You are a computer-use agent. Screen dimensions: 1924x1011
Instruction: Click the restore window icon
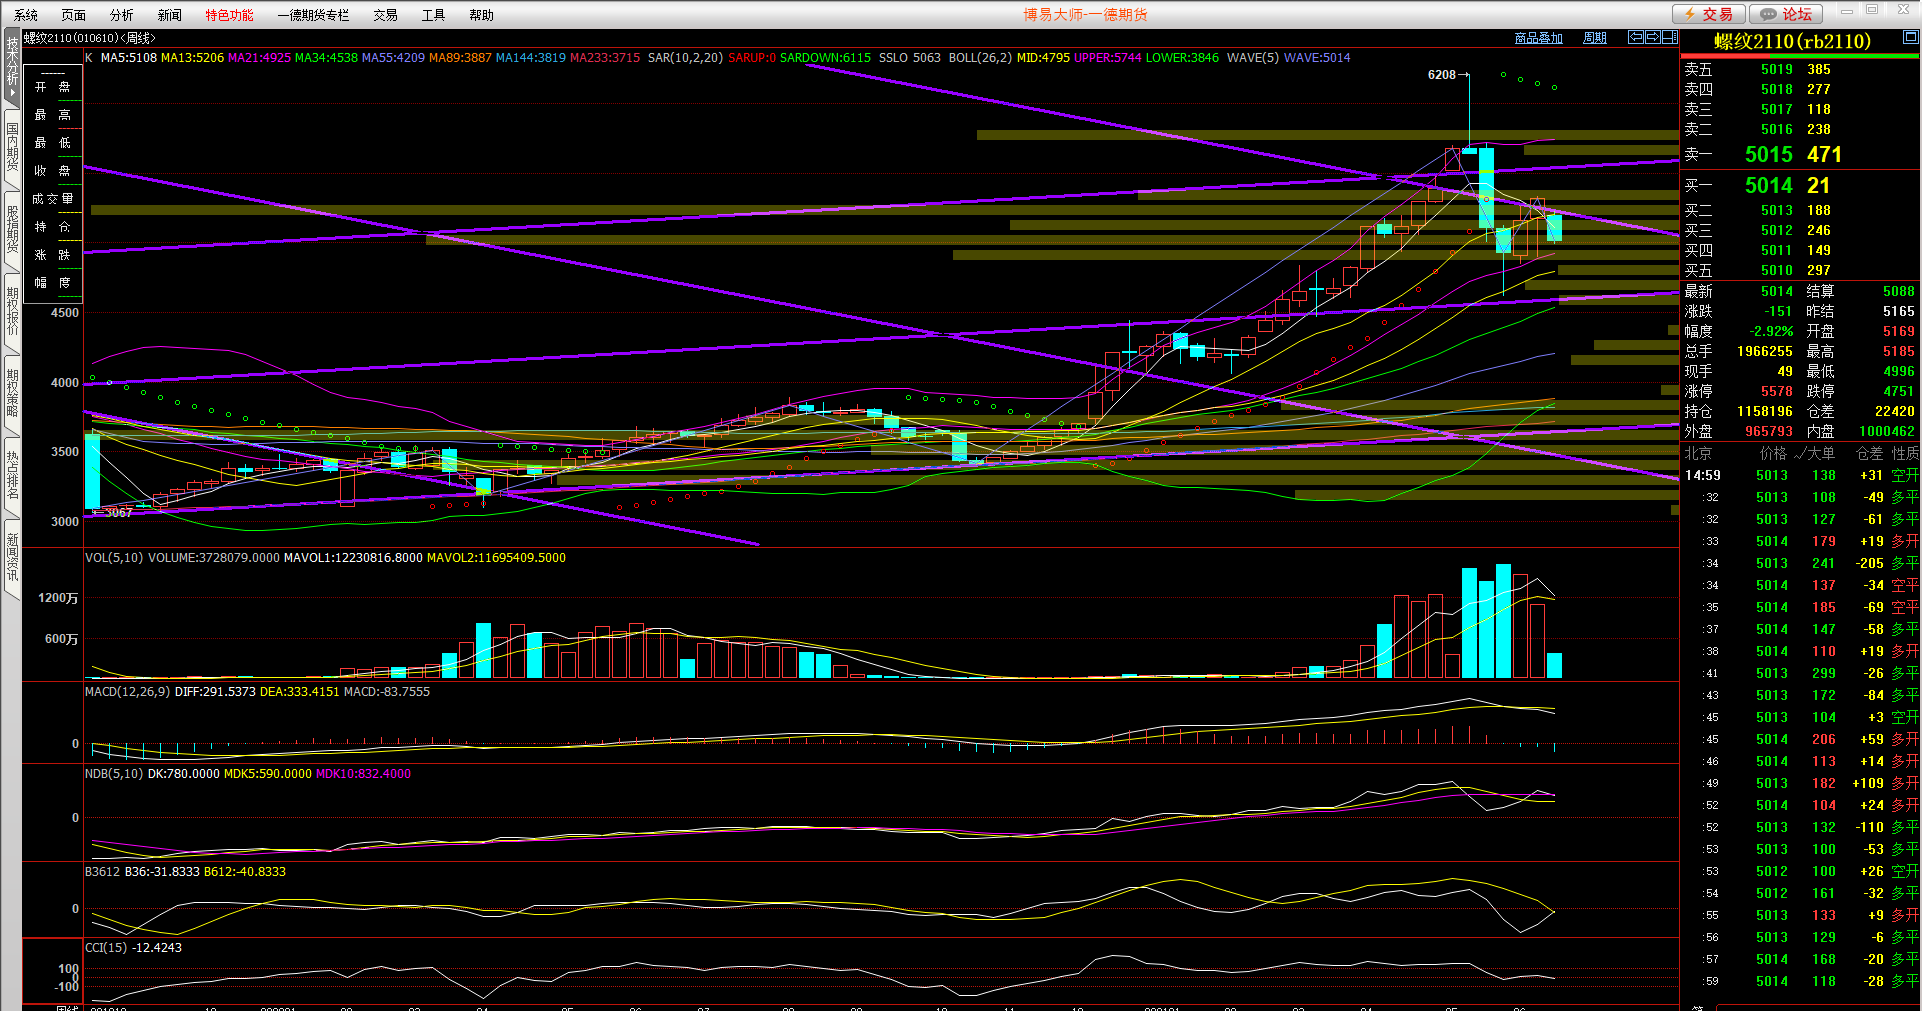point(1872,10)
